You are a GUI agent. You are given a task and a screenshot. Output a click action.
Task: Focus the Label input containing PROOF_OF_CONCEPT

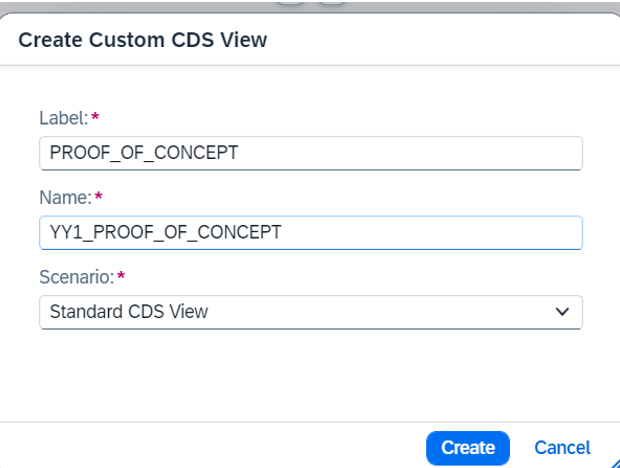tap(311, 153)
